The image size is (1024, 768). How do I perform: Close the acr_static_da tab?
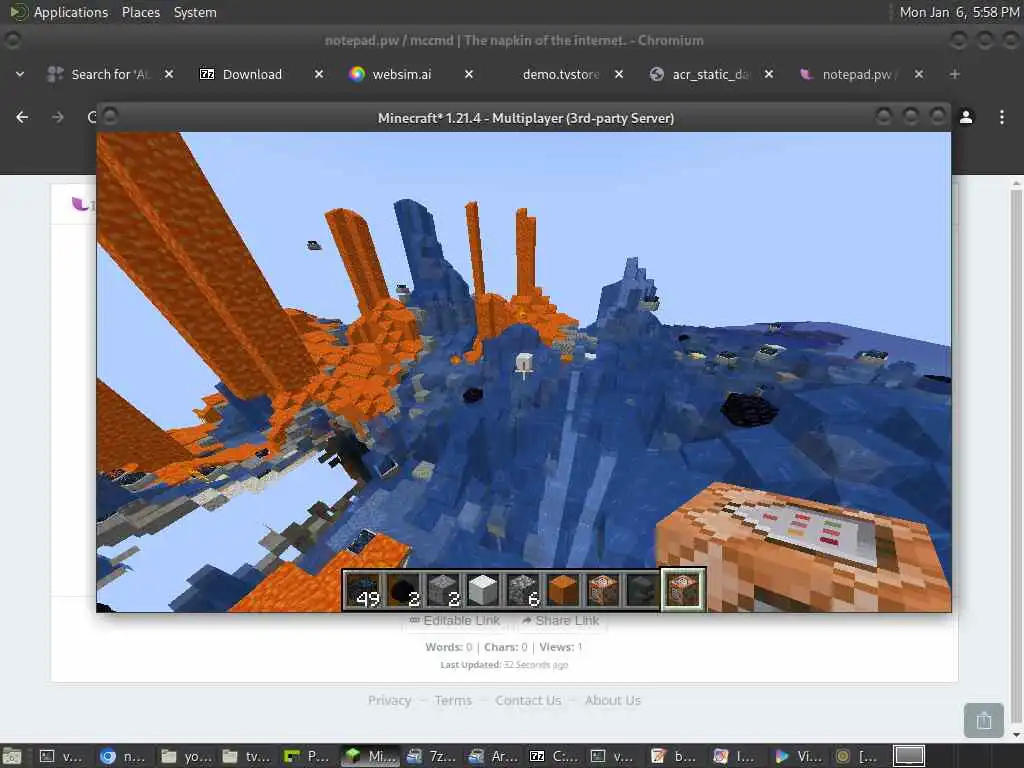tap(769, 74)
